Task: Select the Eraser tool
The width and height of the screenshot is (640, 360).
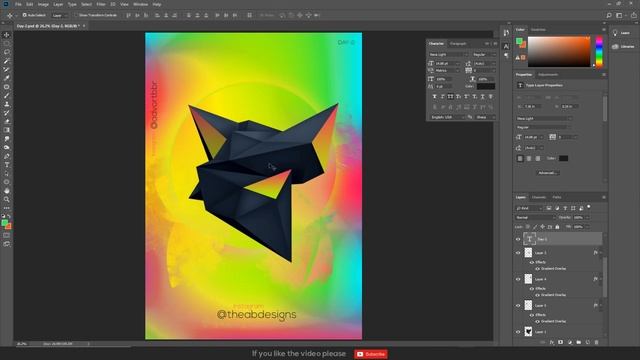Action: [x=7, y=122]
